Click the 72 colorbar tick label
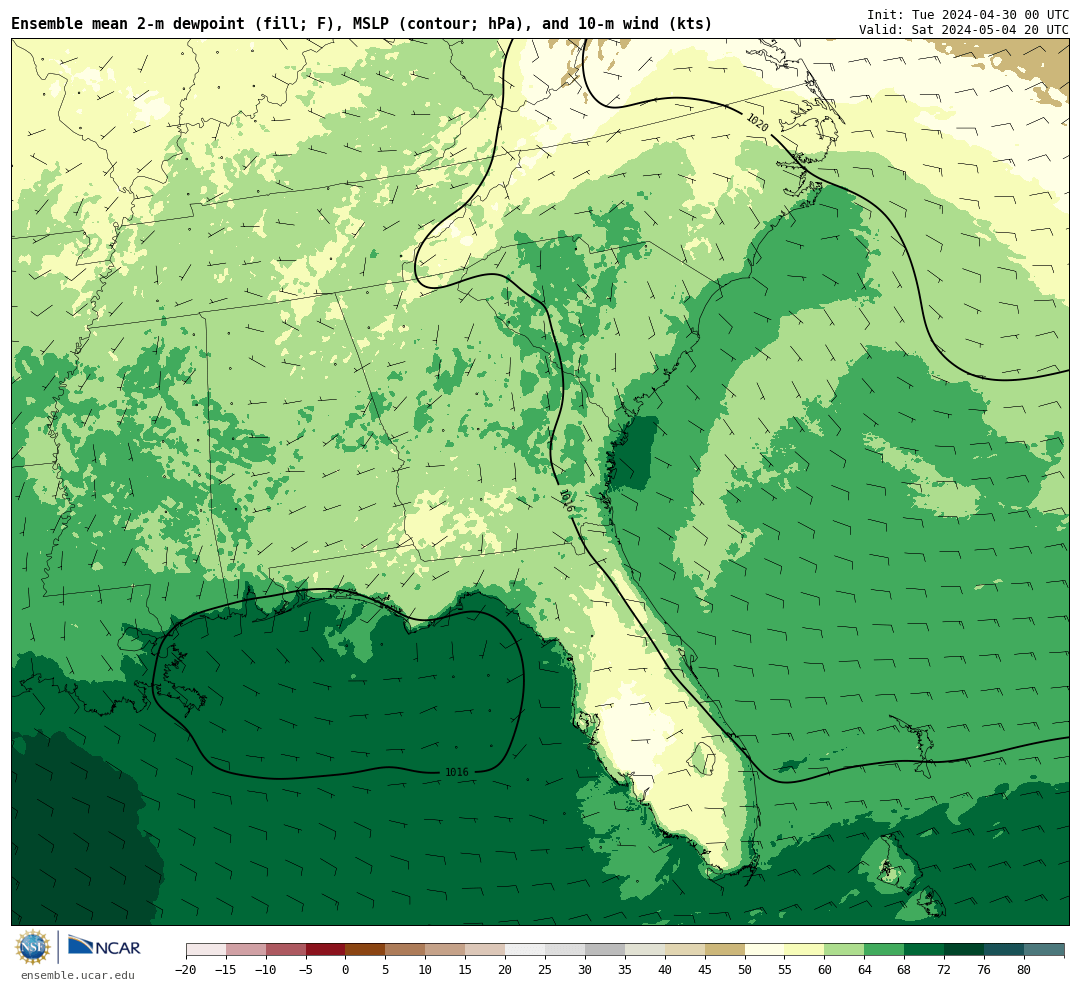This screenshot has width=1080, height=988. [x=945, y=970]
